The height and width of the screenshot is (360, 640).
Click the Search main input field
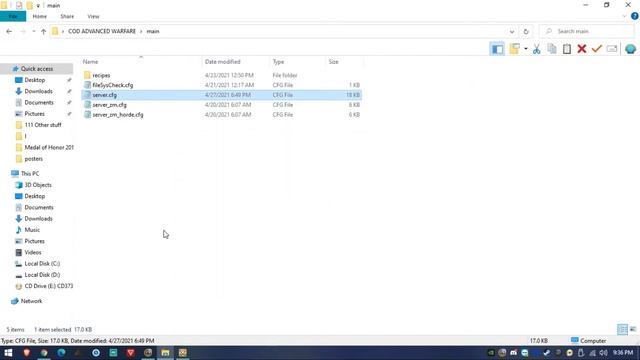(x=587, y=31)
